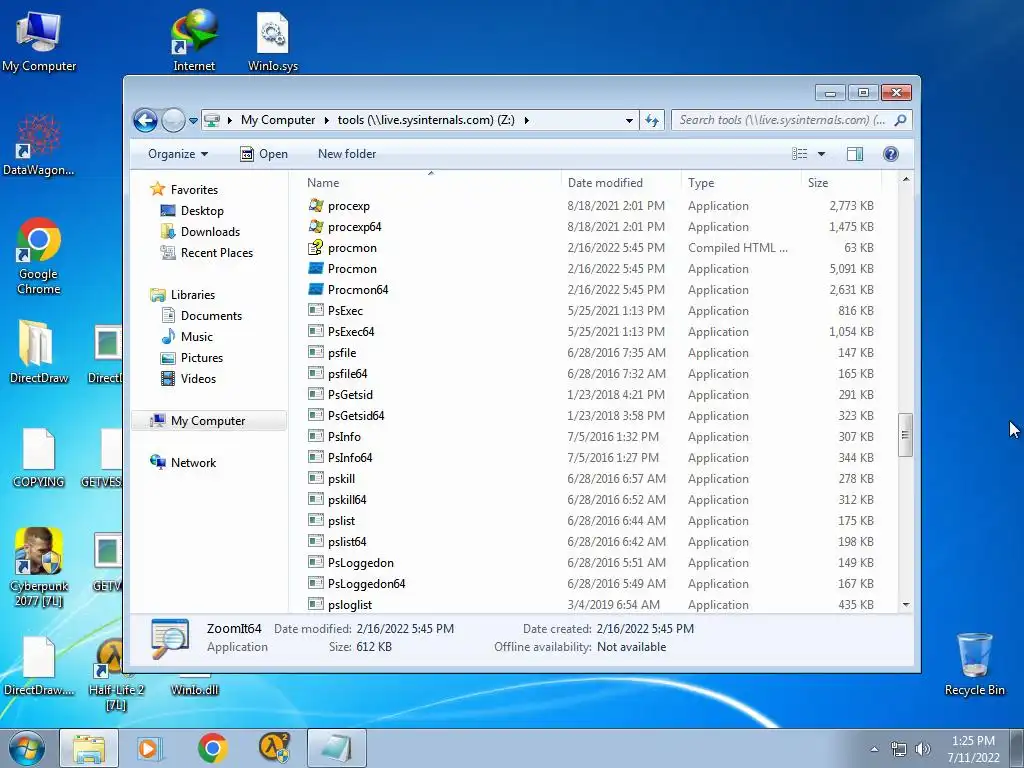Expand the My Computer breadcrumb arrow
This screenshot has width=1024, height=768.
pos(327,120)
